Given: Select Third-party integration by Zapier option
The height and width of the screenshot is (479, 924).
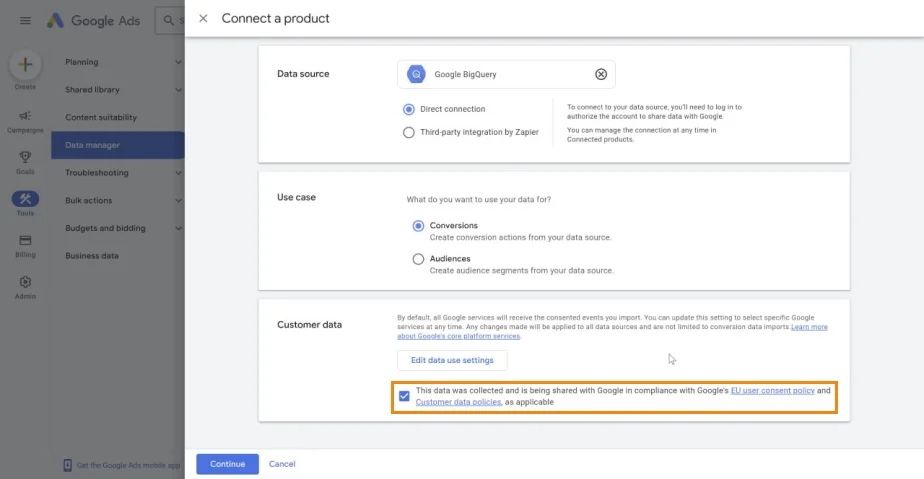Looking at the screenshot, I should click(x=408, y=133).
